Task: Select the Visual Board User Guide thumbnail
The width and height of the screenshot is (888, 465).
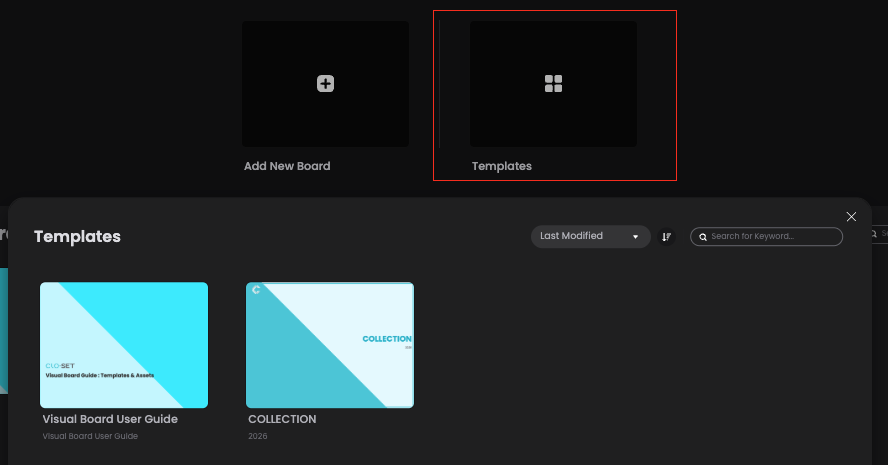Action: (x=124, y=345)
